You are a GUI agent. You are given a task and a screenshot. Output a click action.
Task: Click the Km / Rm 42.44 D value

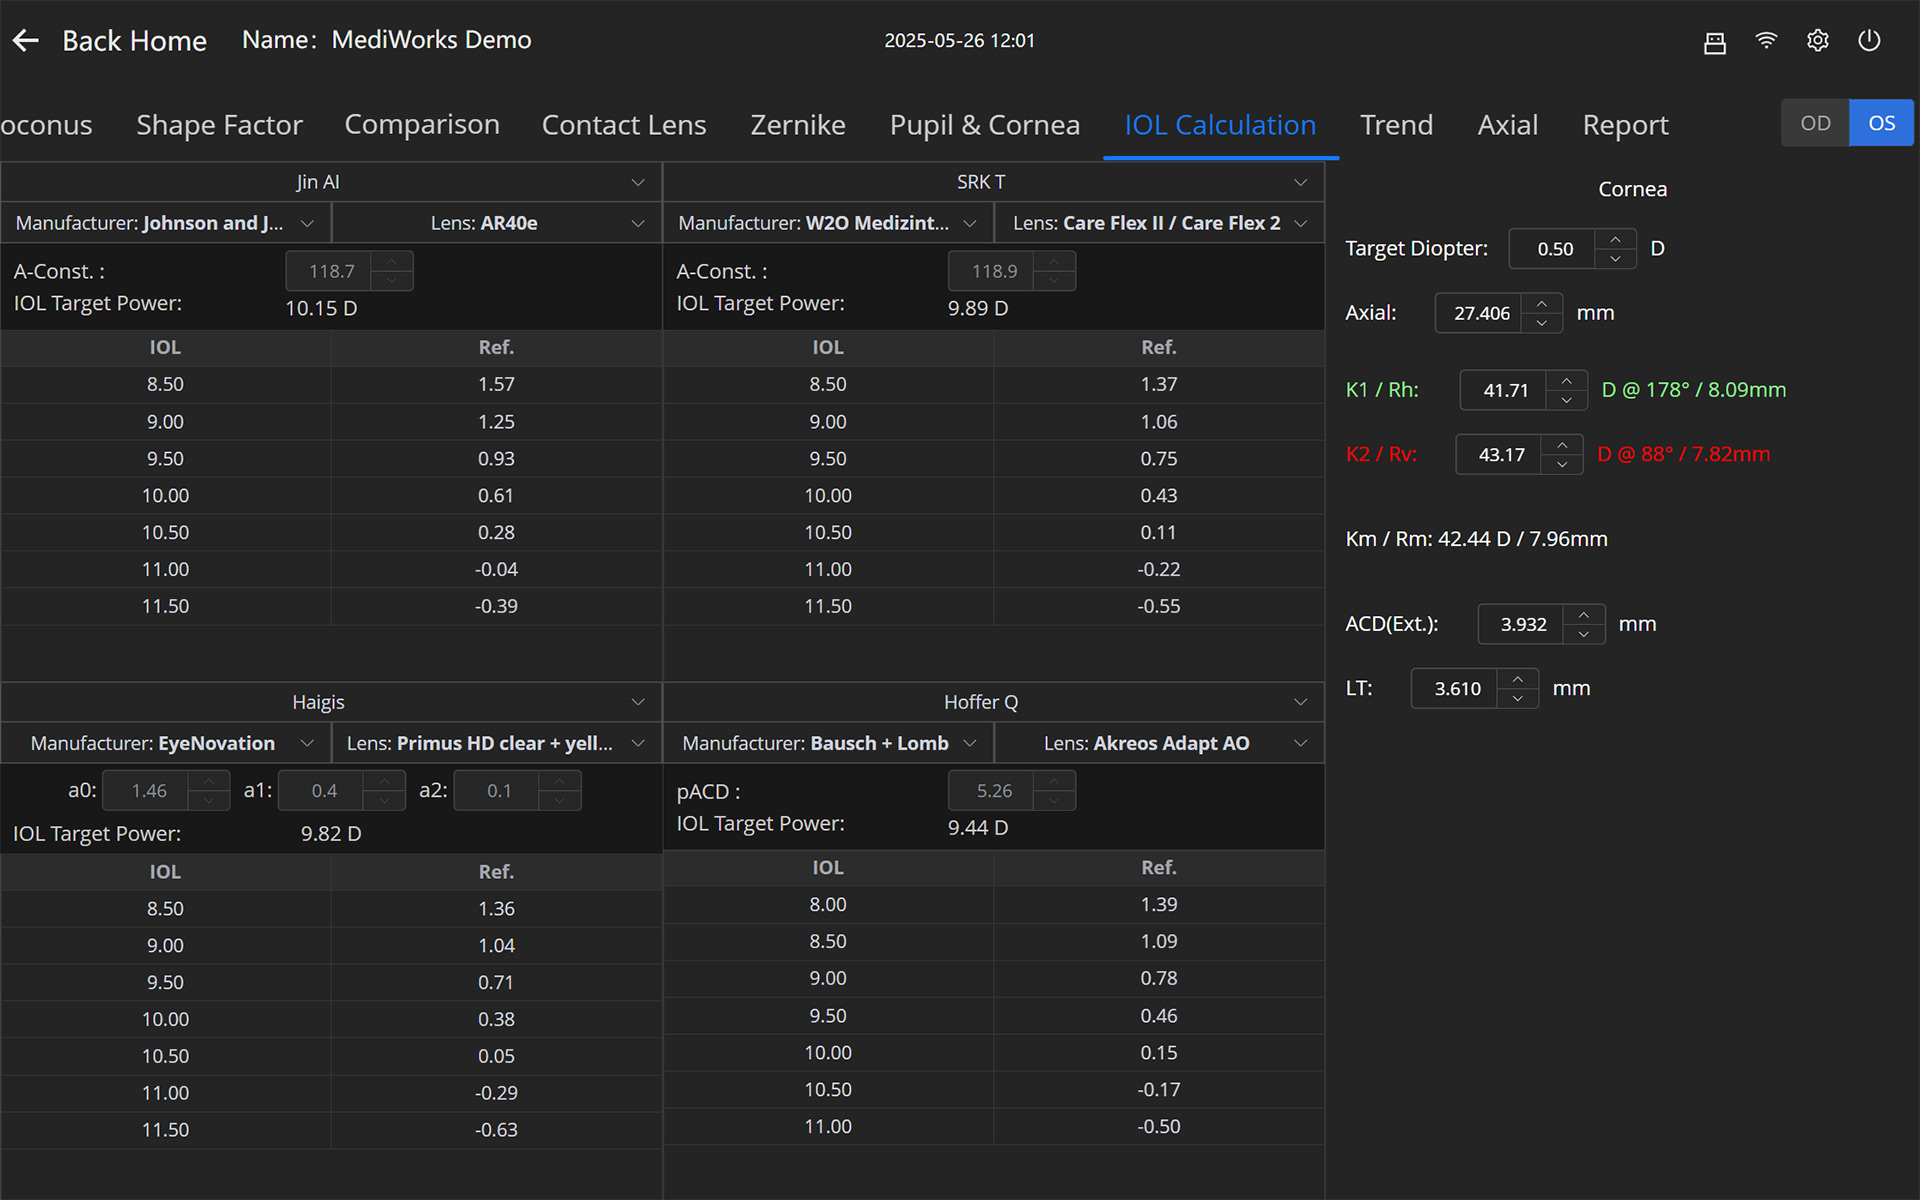tap(1476, 539)
